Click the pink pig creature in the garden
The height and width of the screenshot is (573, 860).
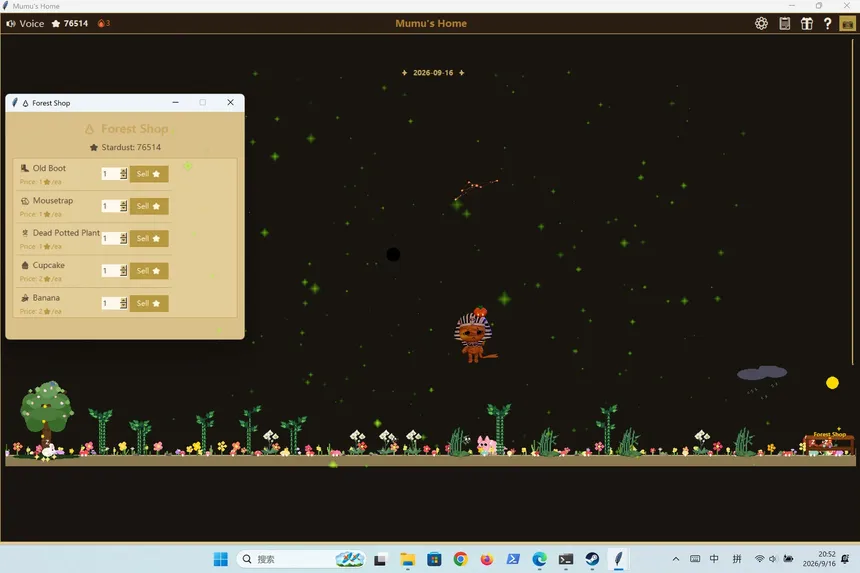point(486,444)
